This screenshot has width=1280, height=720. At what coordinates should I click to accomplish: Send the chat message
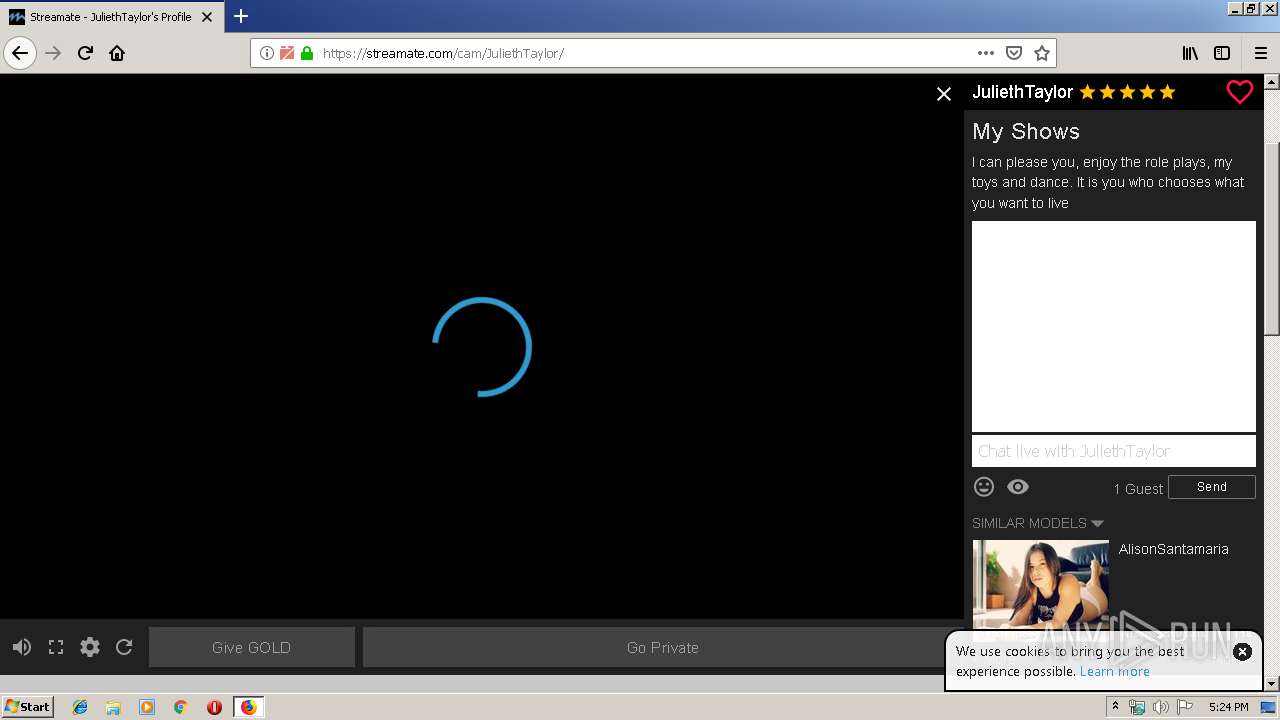click(x=1212, y=487)
